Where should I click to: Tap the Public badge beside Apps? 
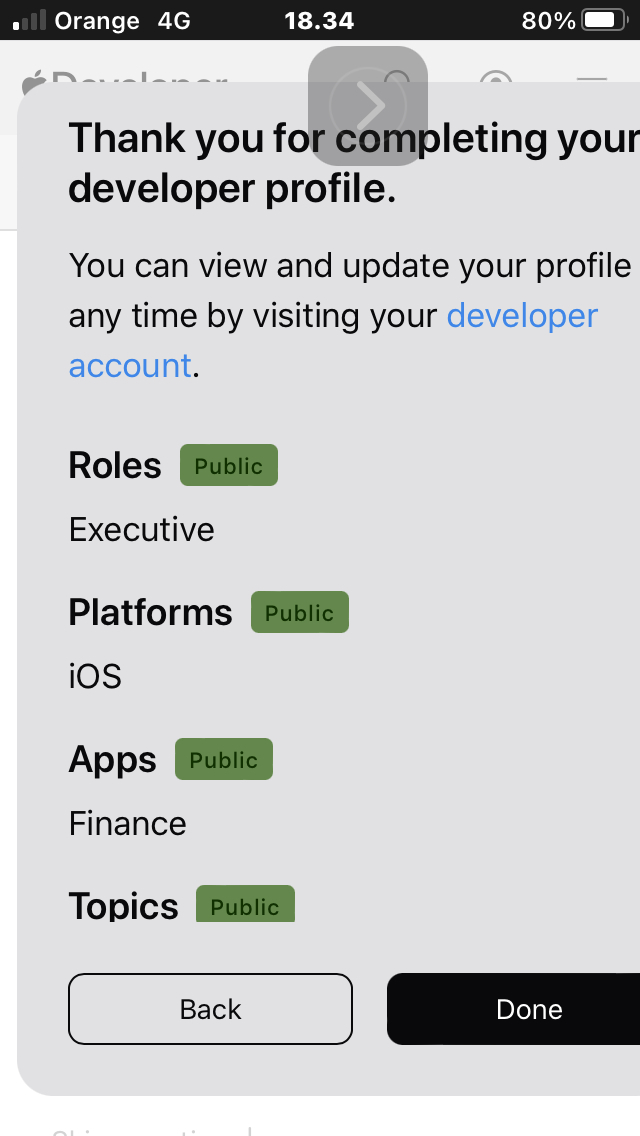223,760
